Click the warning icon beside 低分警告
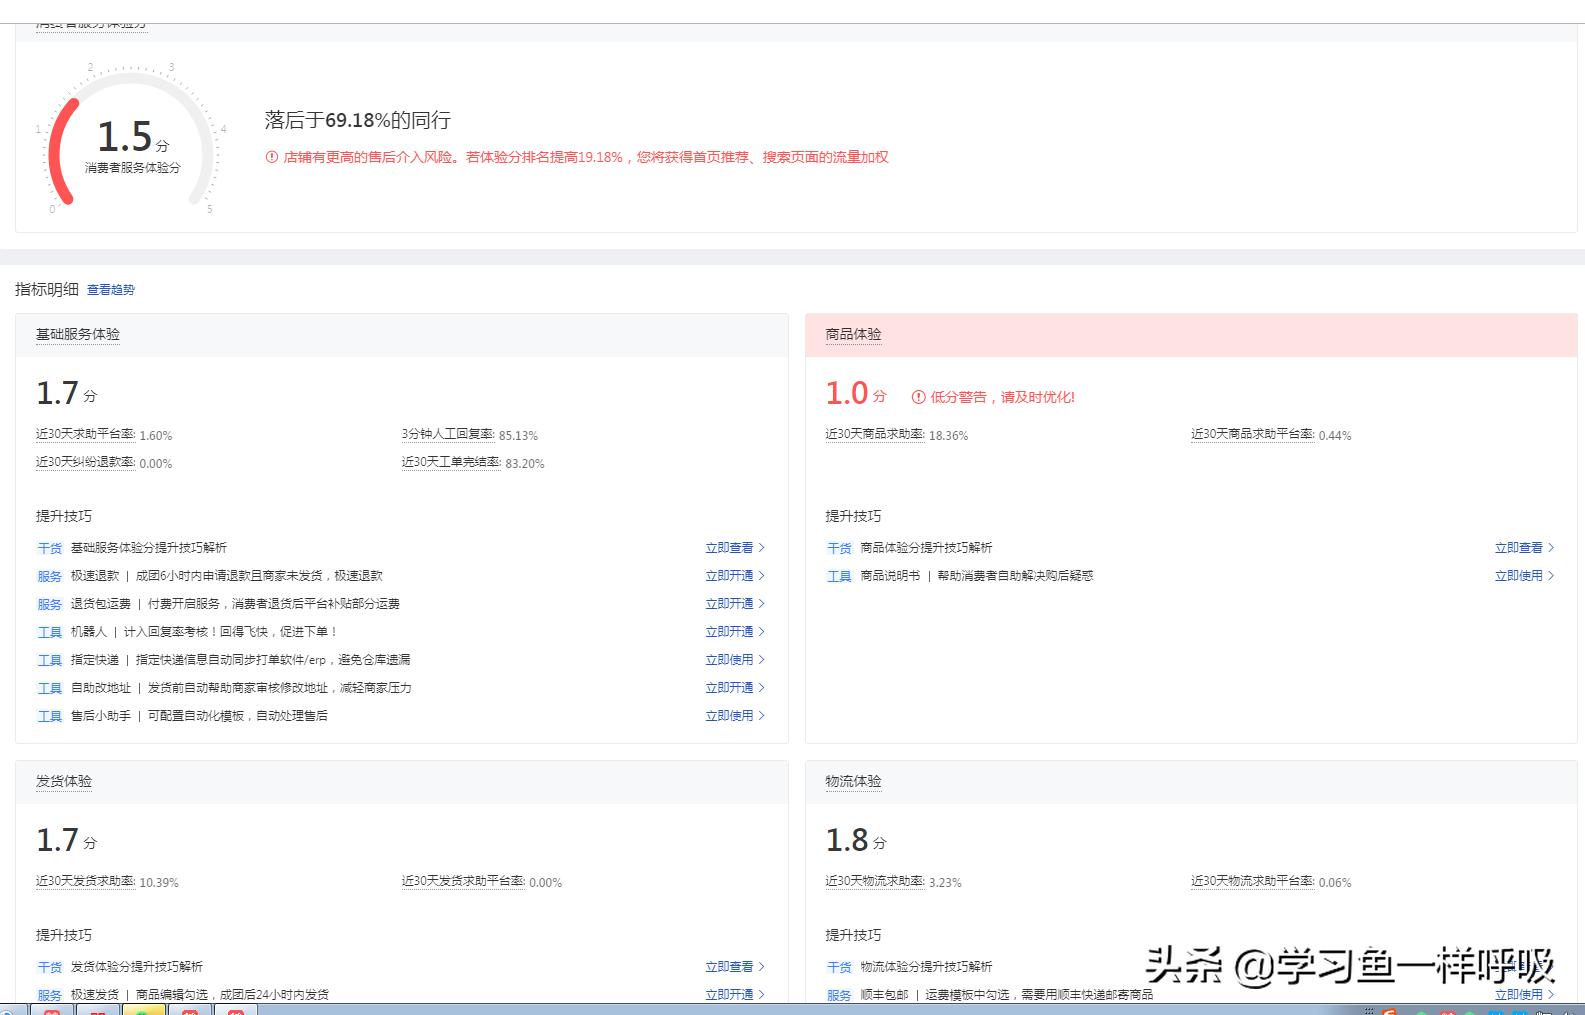Screen dimensions: 1585x1015 click(918, 397)
